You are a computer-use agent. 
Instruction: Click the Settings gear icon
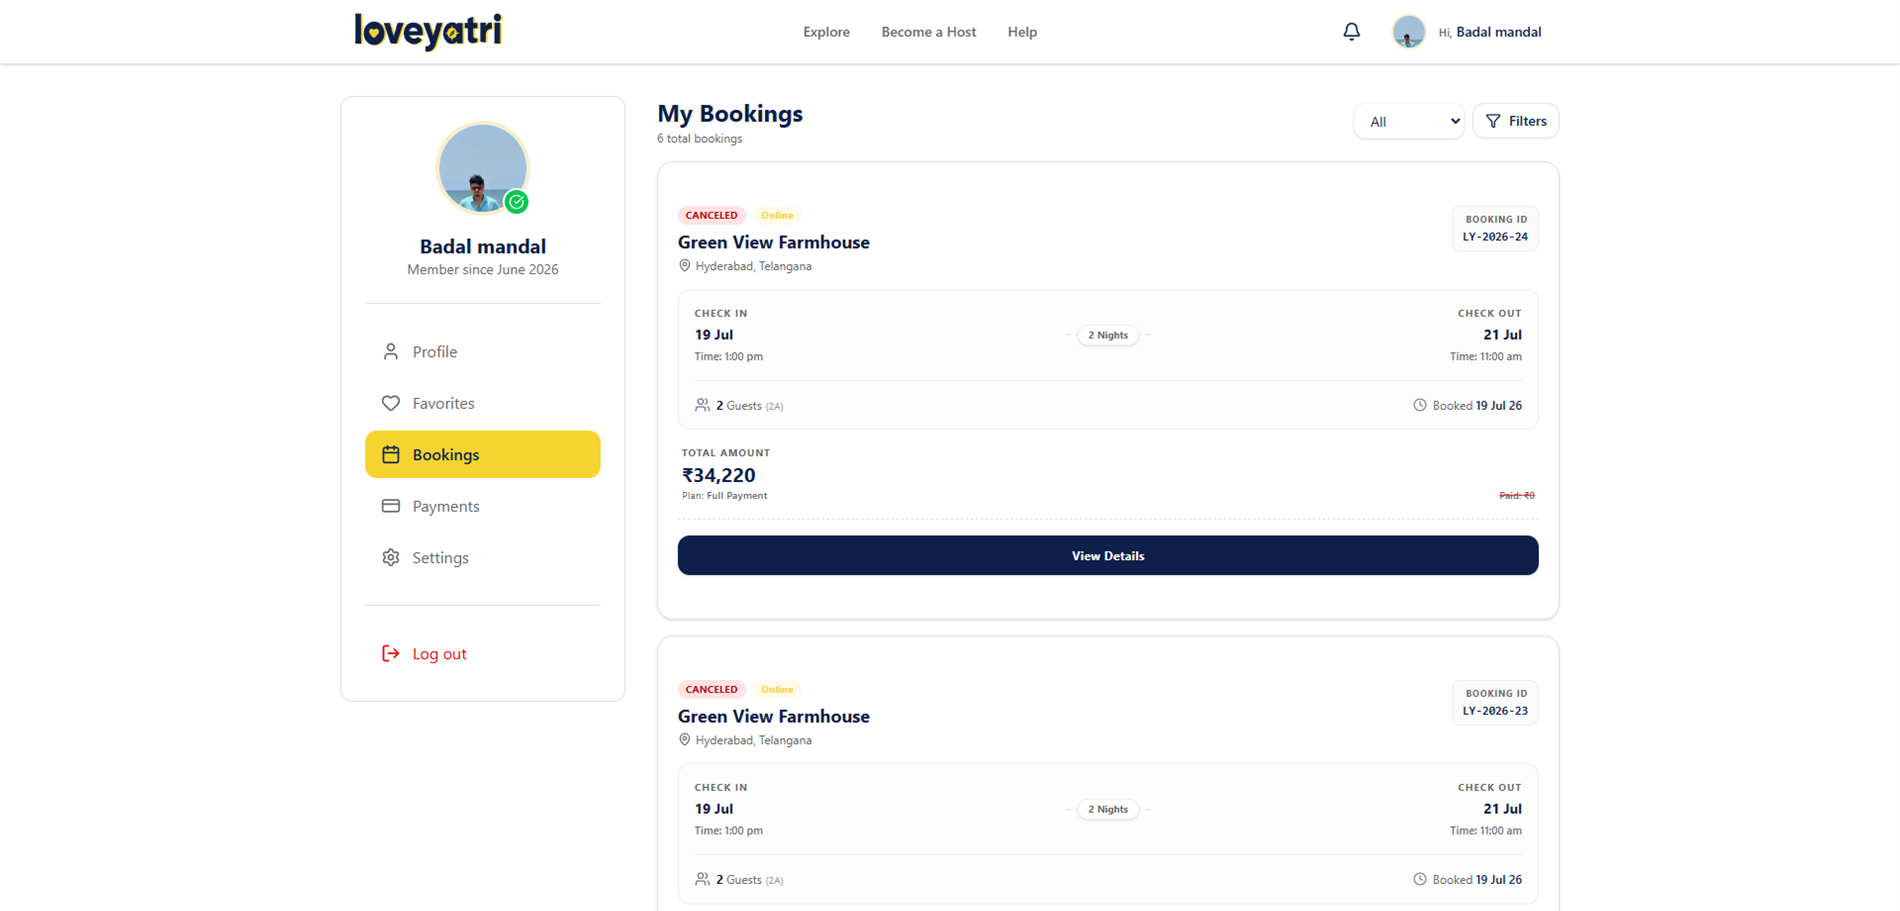tap(391, 558)
